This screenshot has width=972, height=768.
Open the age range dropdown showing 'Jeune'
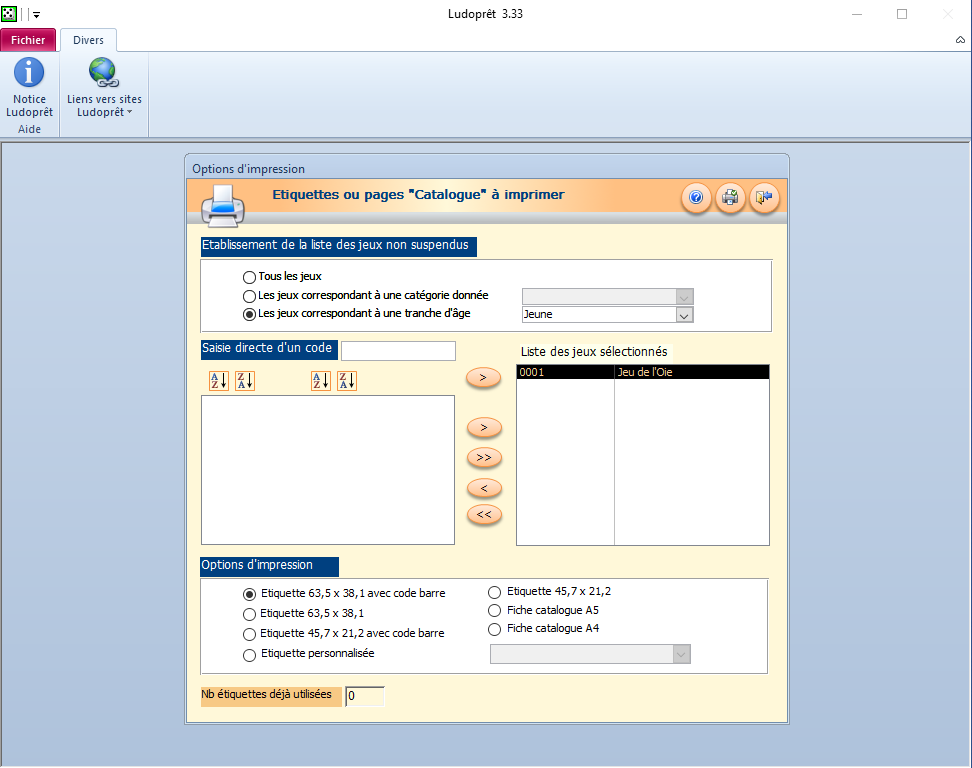click(x=684, y=314)
